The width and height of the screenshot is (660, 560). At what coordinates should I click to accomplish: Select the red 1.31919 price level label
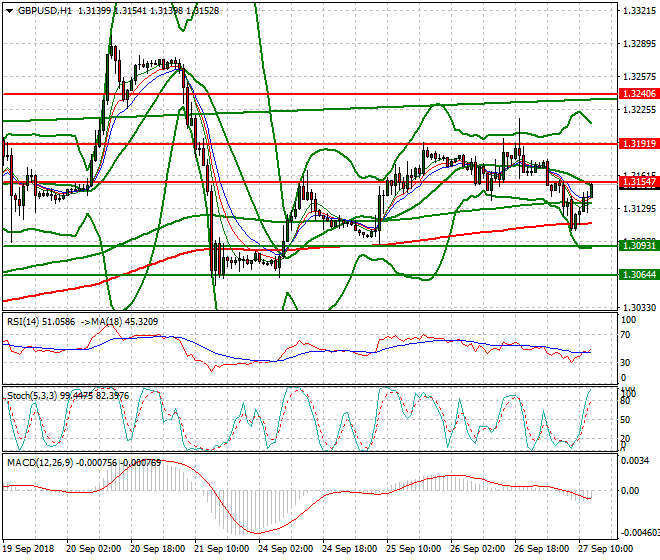(639, 144)
